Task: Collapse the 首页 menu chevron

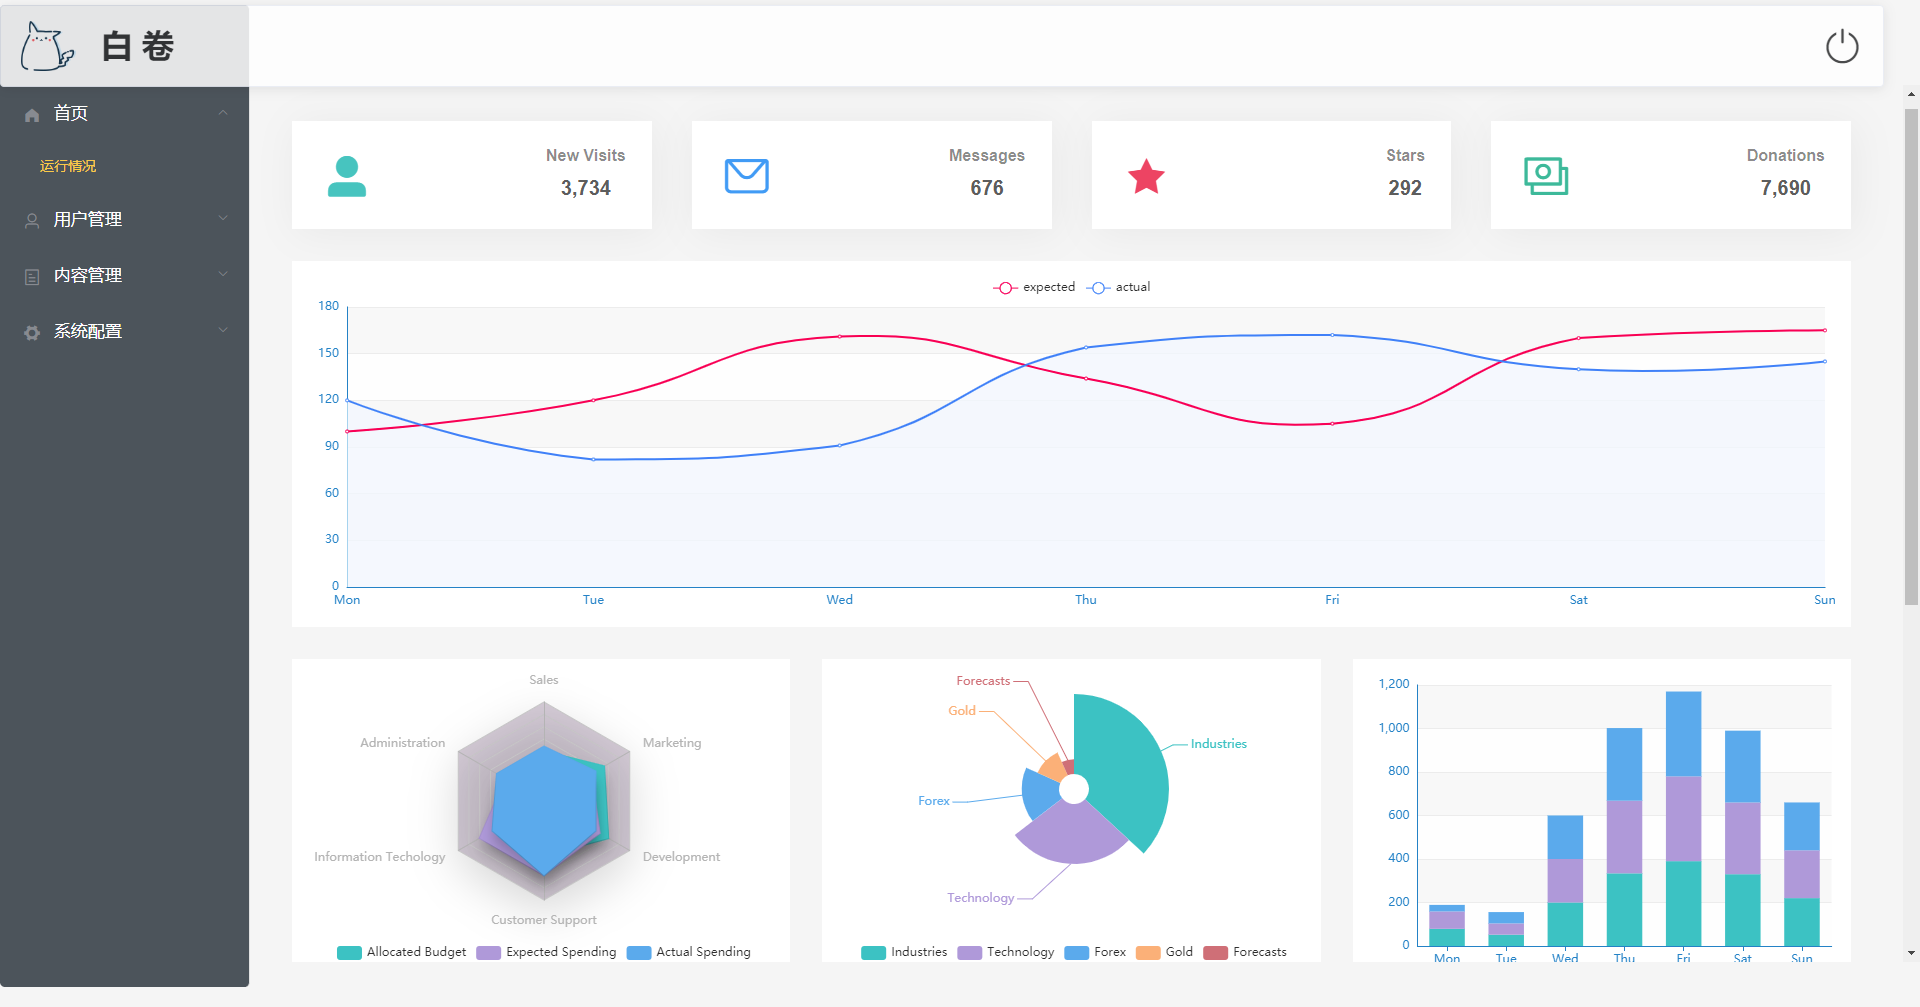Action: [x=223, y=113]
